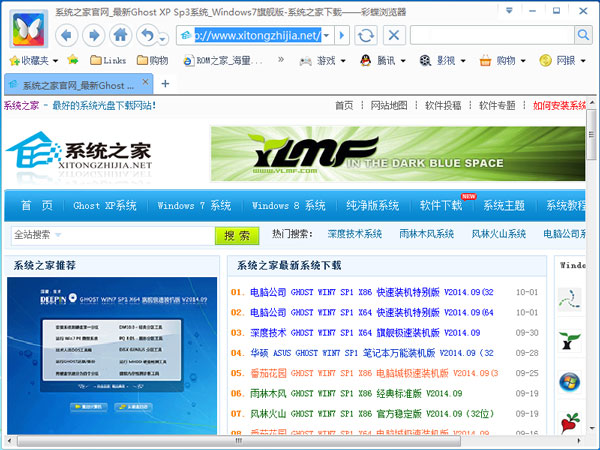The image size is (600, 450).
Task: Go to the browser home page icon
Action: tap(121, 35)
